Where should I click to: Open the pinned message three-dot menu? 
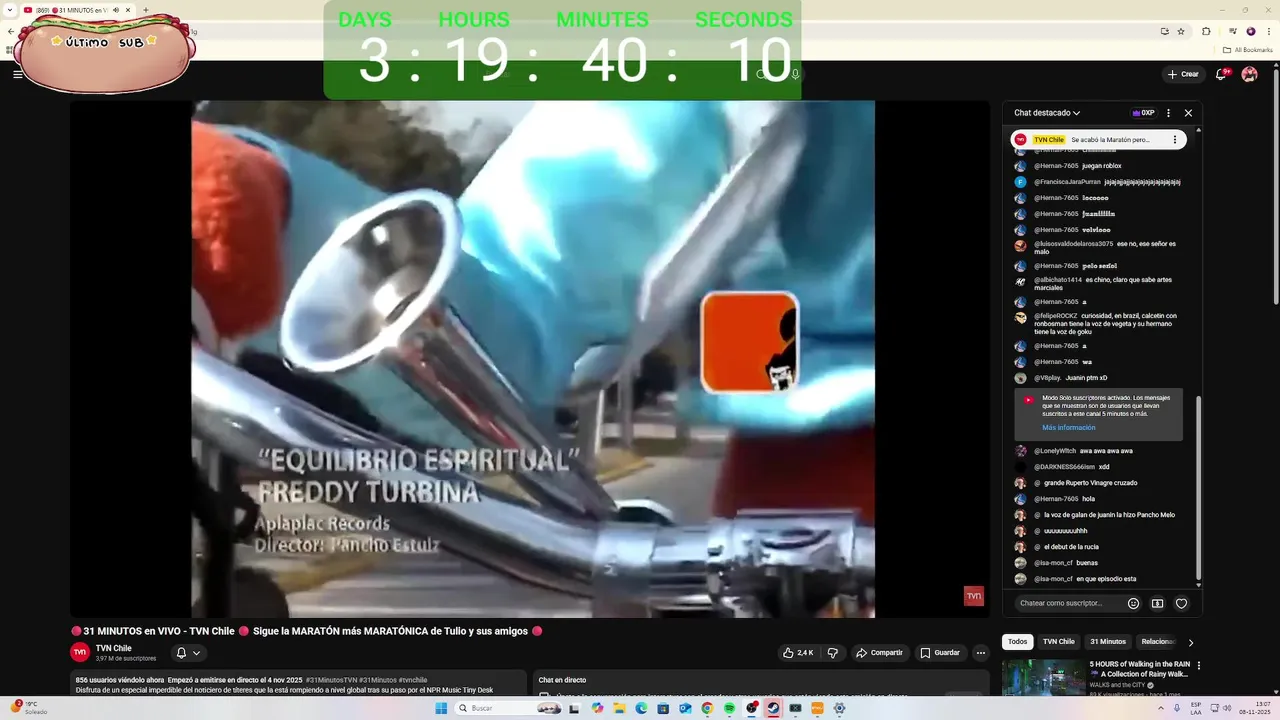pyautogui.click(x=1175, y=140)
